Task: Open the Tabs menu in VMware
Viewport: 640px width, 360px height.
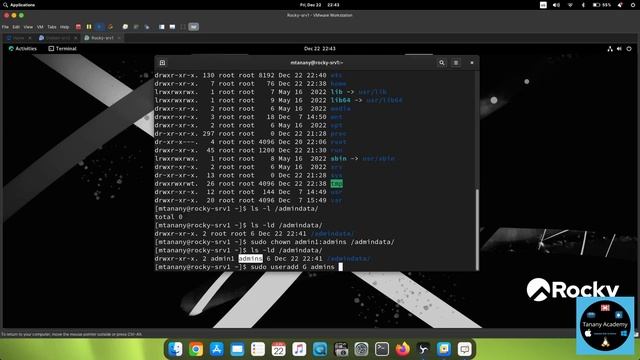Action: [52, 27]
